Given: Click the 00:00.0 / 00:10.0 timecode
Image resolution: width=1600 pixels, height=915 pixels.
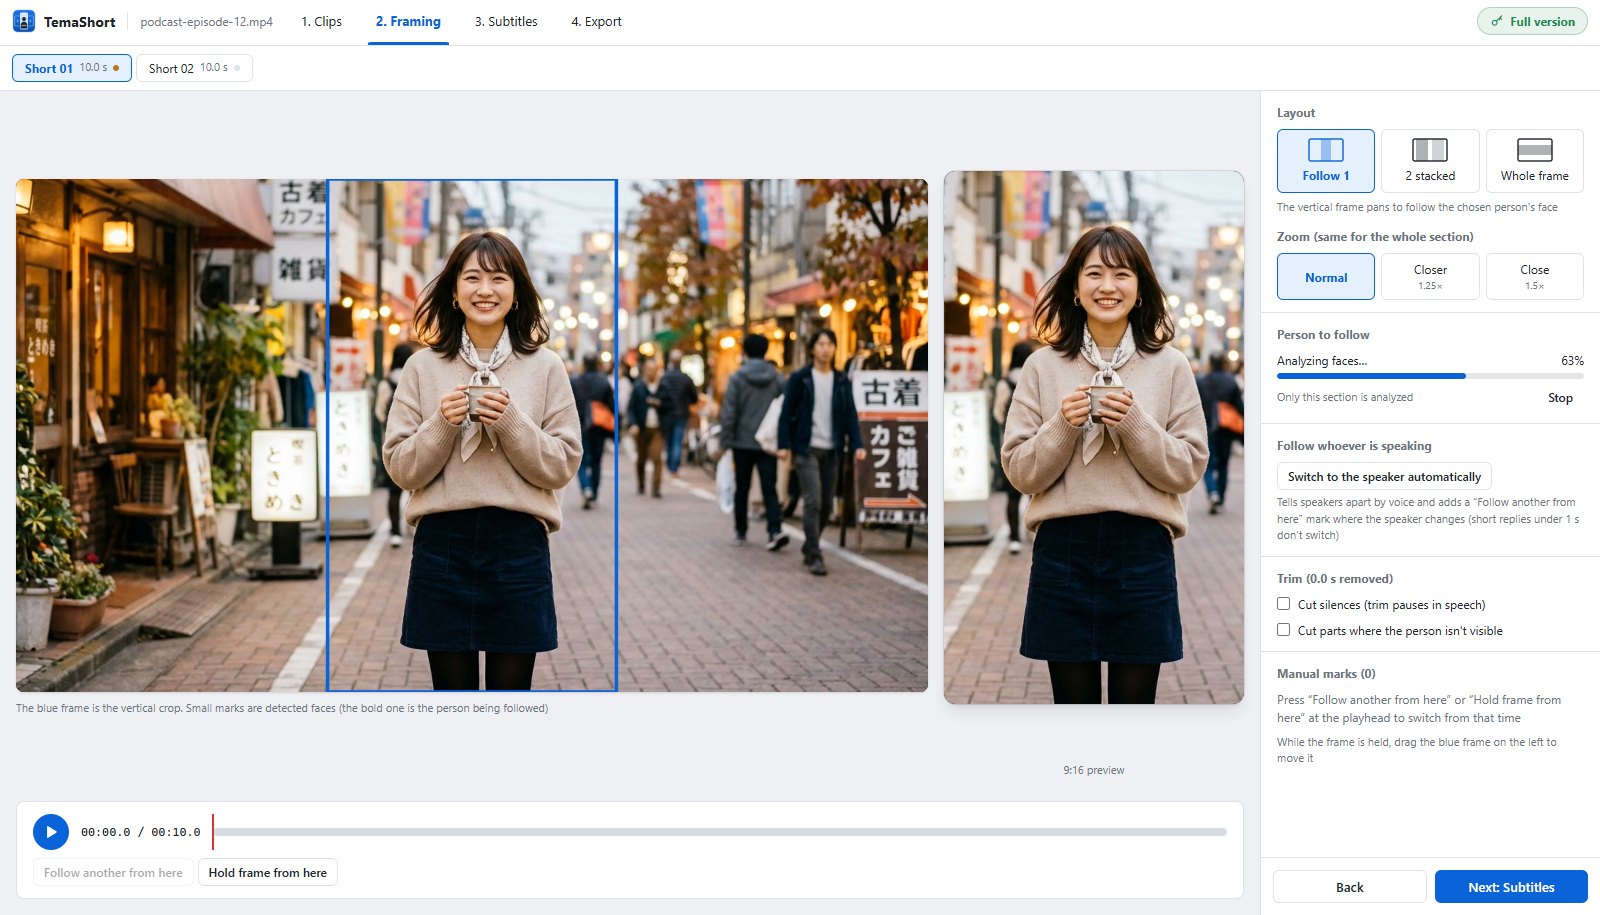Looking at the screenshot, I should [141, 832].
